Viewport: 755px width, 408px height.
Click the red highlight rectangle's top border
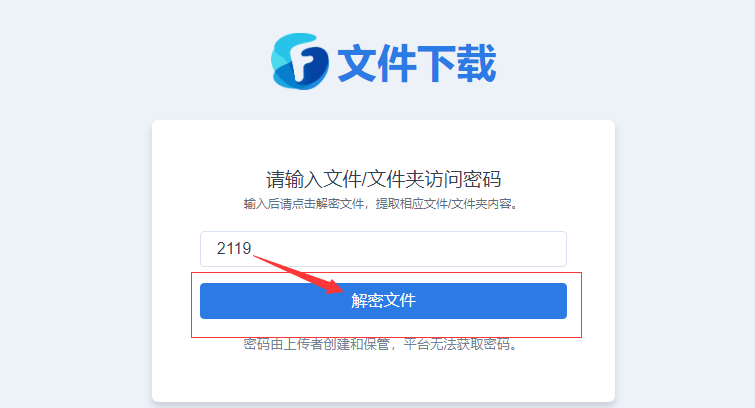click(386, 273)
